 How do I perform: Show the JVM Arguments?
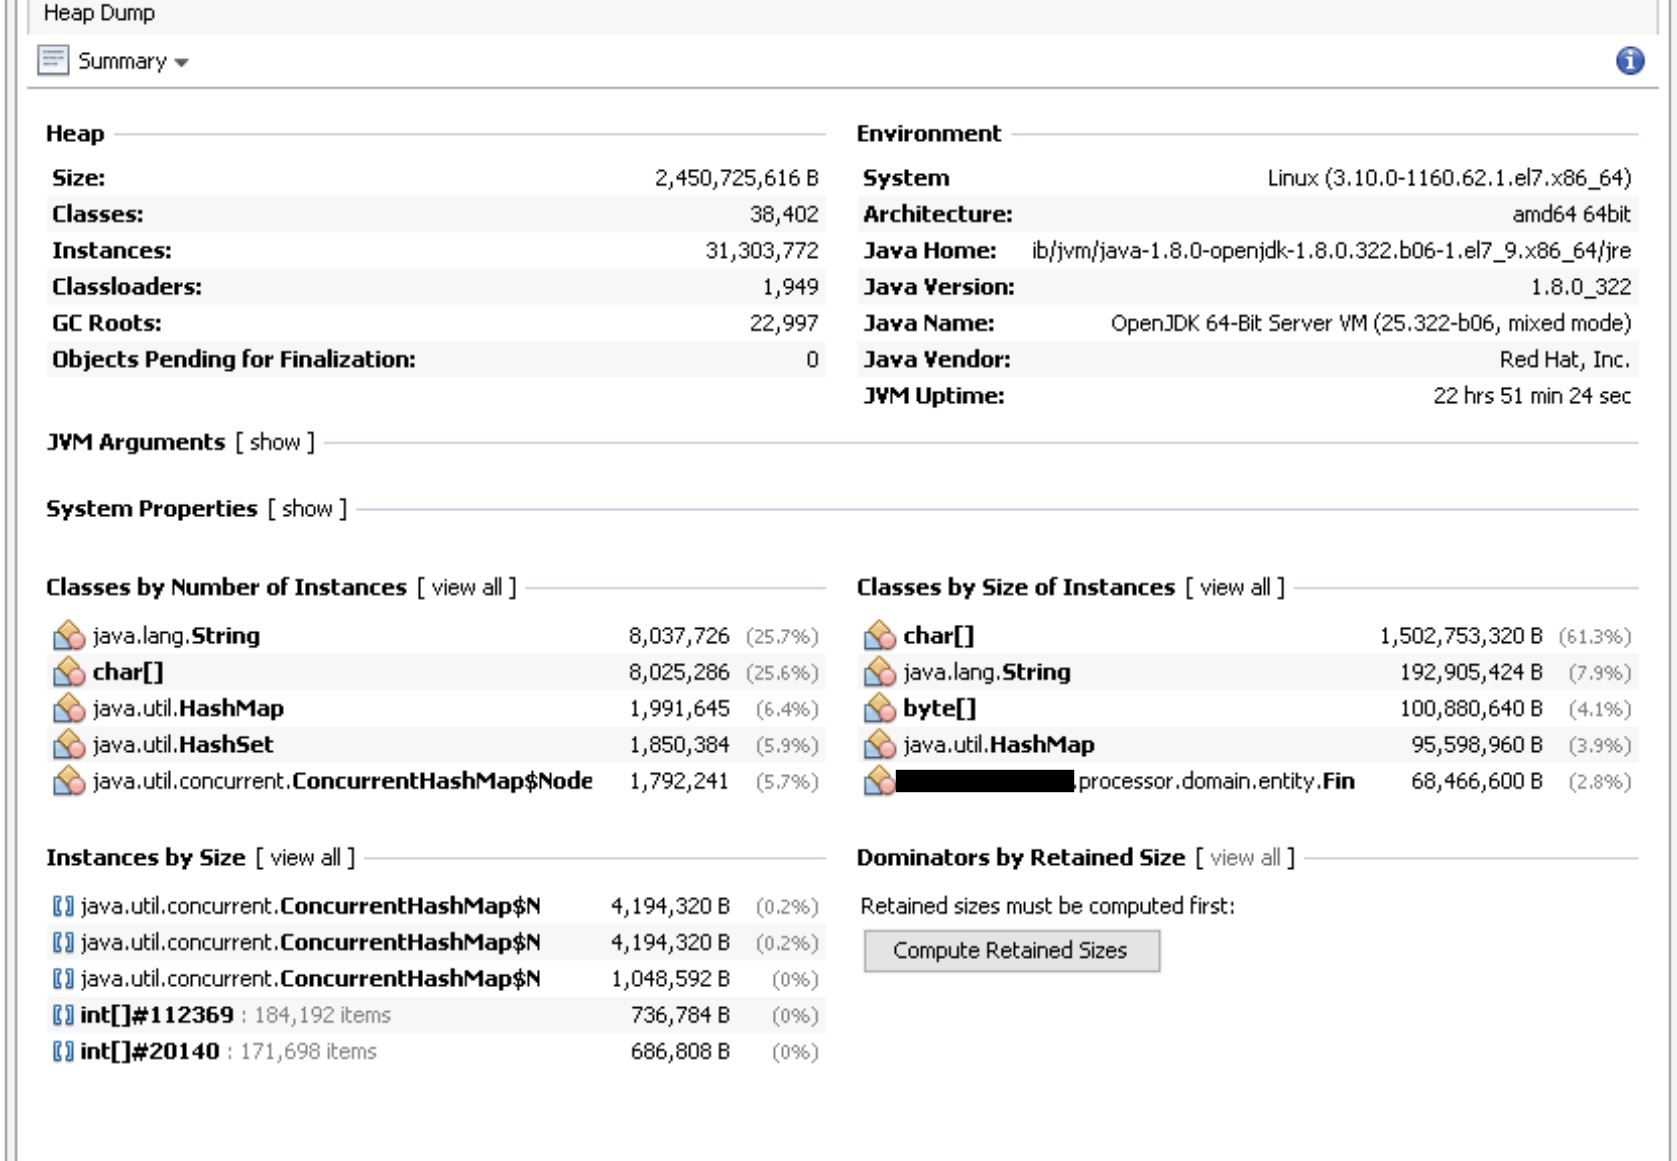(275, 442)
